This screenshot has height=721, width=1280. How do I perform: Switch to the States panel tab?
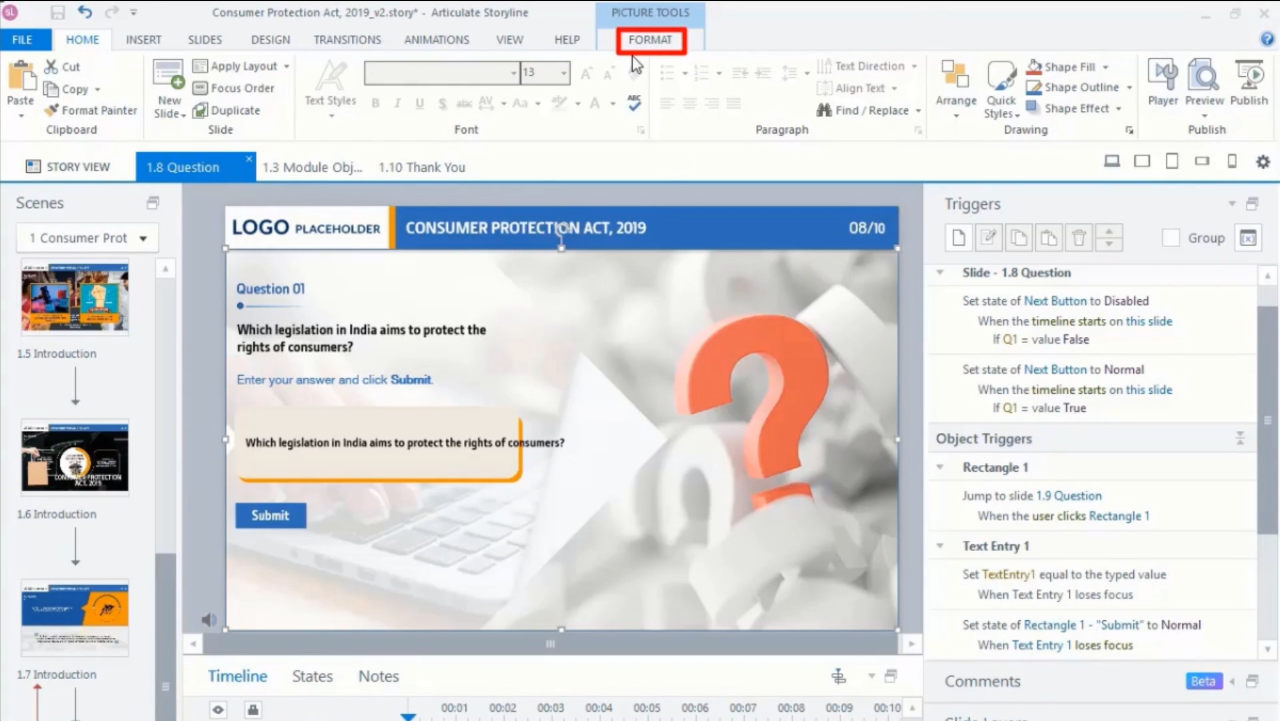click(x=312, y=677)
